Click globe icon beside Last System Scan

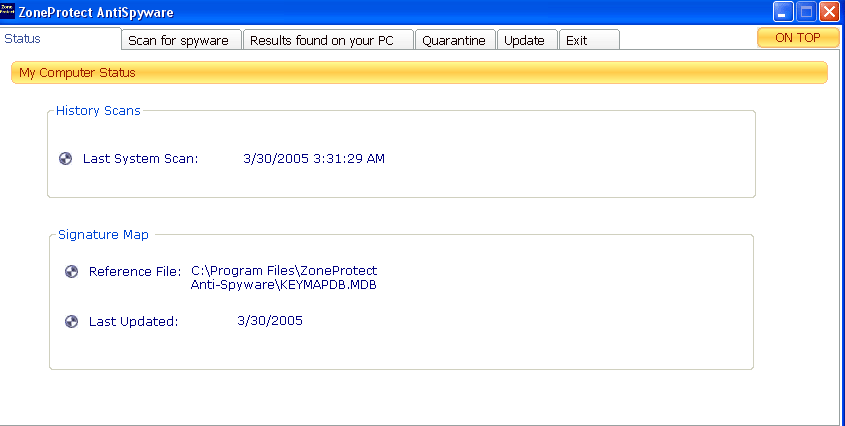tap(65, 159)
